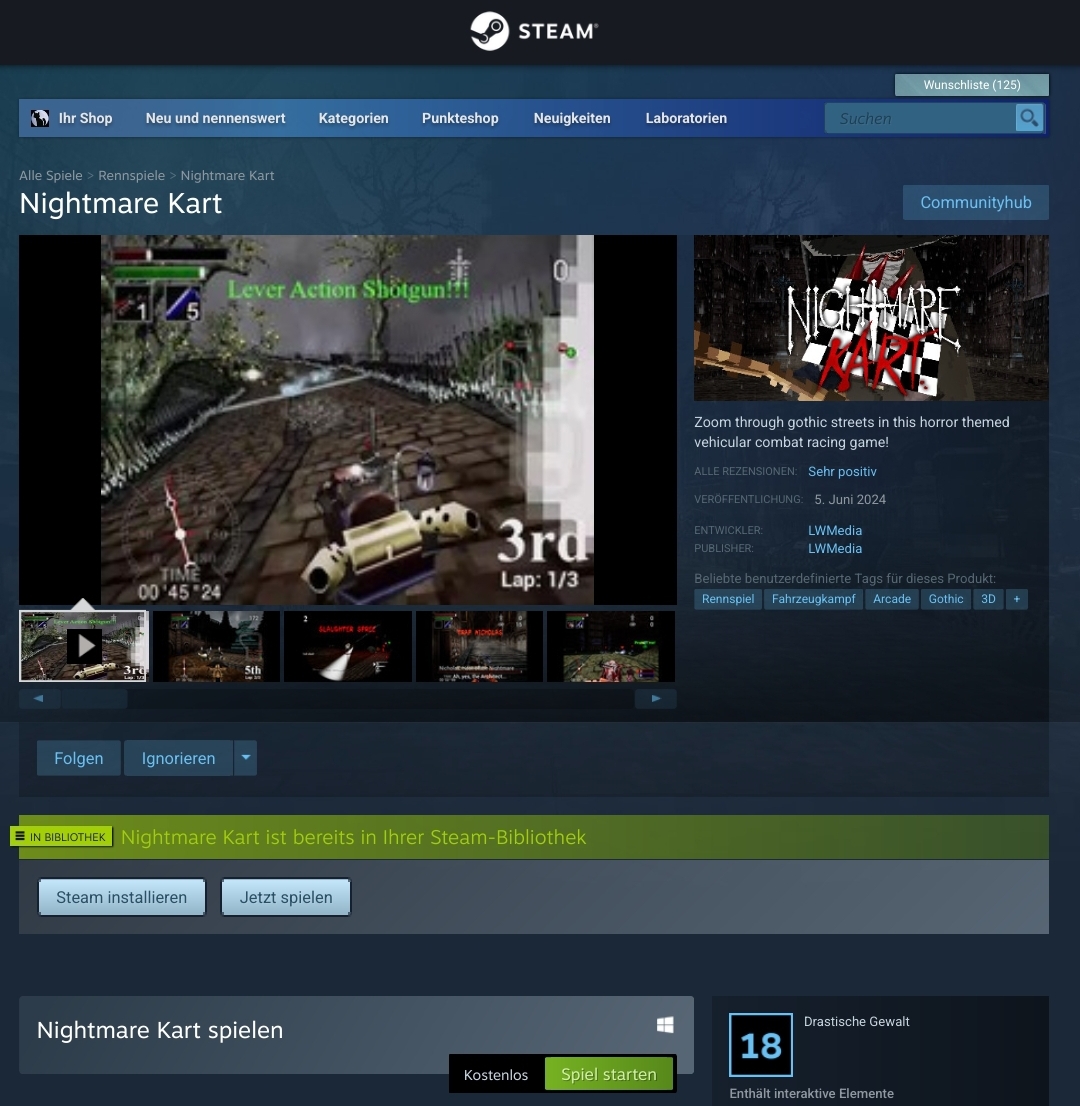This screenshot has width=1080, height=1106.
Task: Click the In Bibliothek badge
Action: pyautogui.click(x=61, y=837)
